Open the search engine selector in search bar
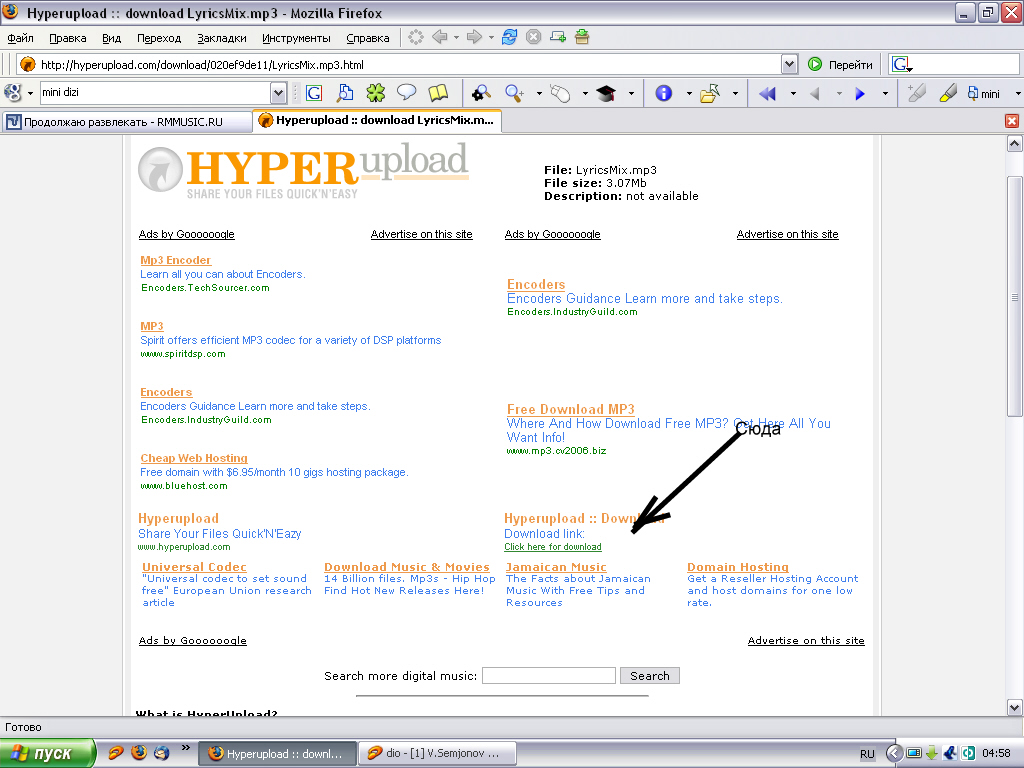The width and height of the screenshot is (1024, 768). point(902,64)
